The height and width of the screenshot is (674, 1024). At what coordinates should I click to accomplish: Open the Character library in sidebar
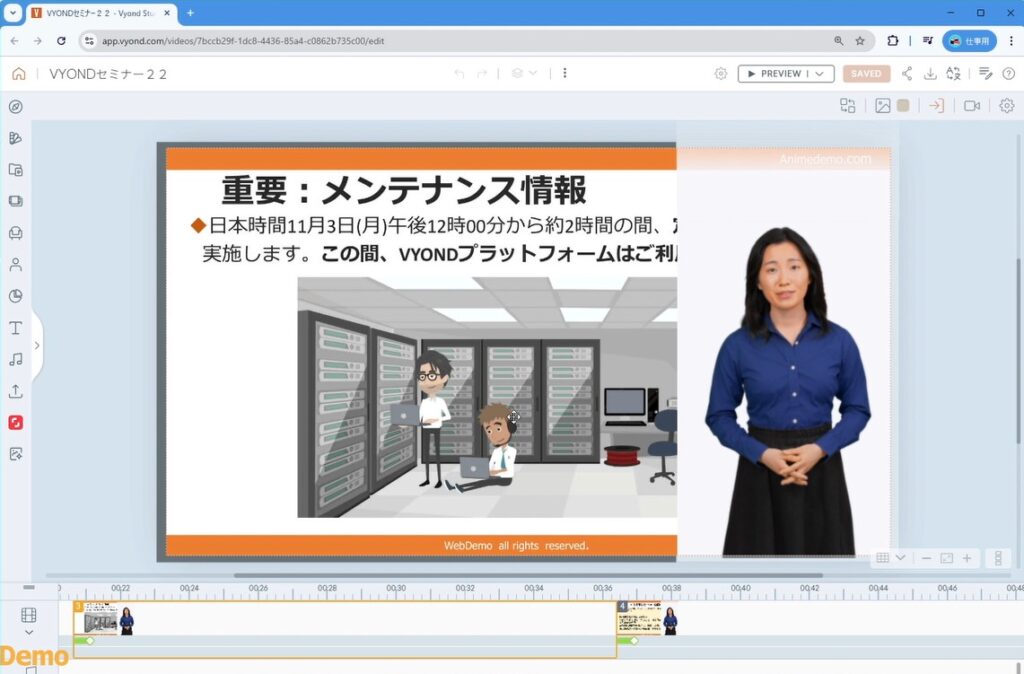coord(15,265)
